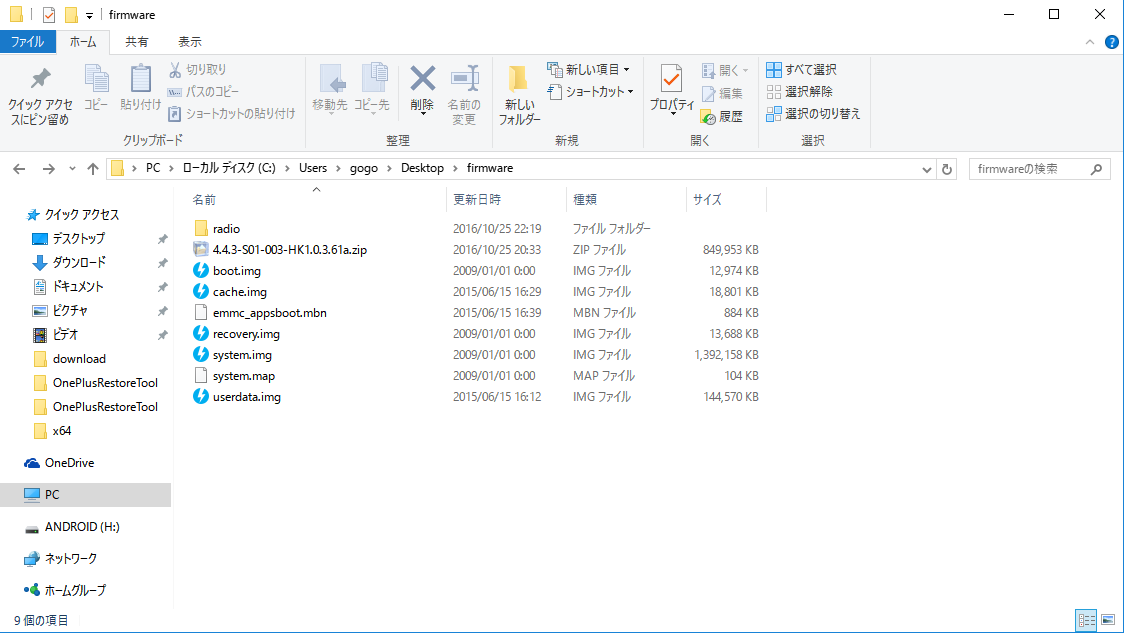Screen dimensions: 1124x633
Task: Click gogo in address path
Action: 363,168
